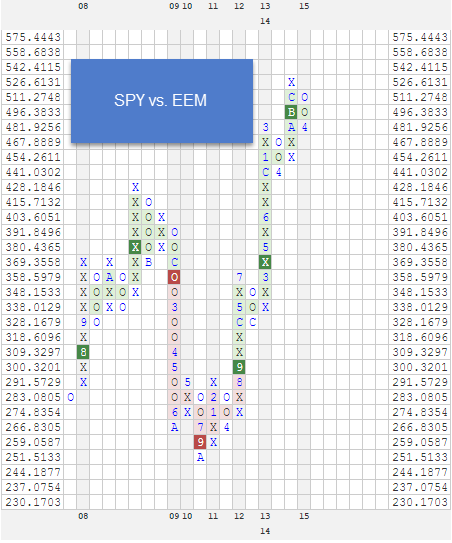
Task: Select the C marker in the 441.0302 row
Action: click(265, 172)
